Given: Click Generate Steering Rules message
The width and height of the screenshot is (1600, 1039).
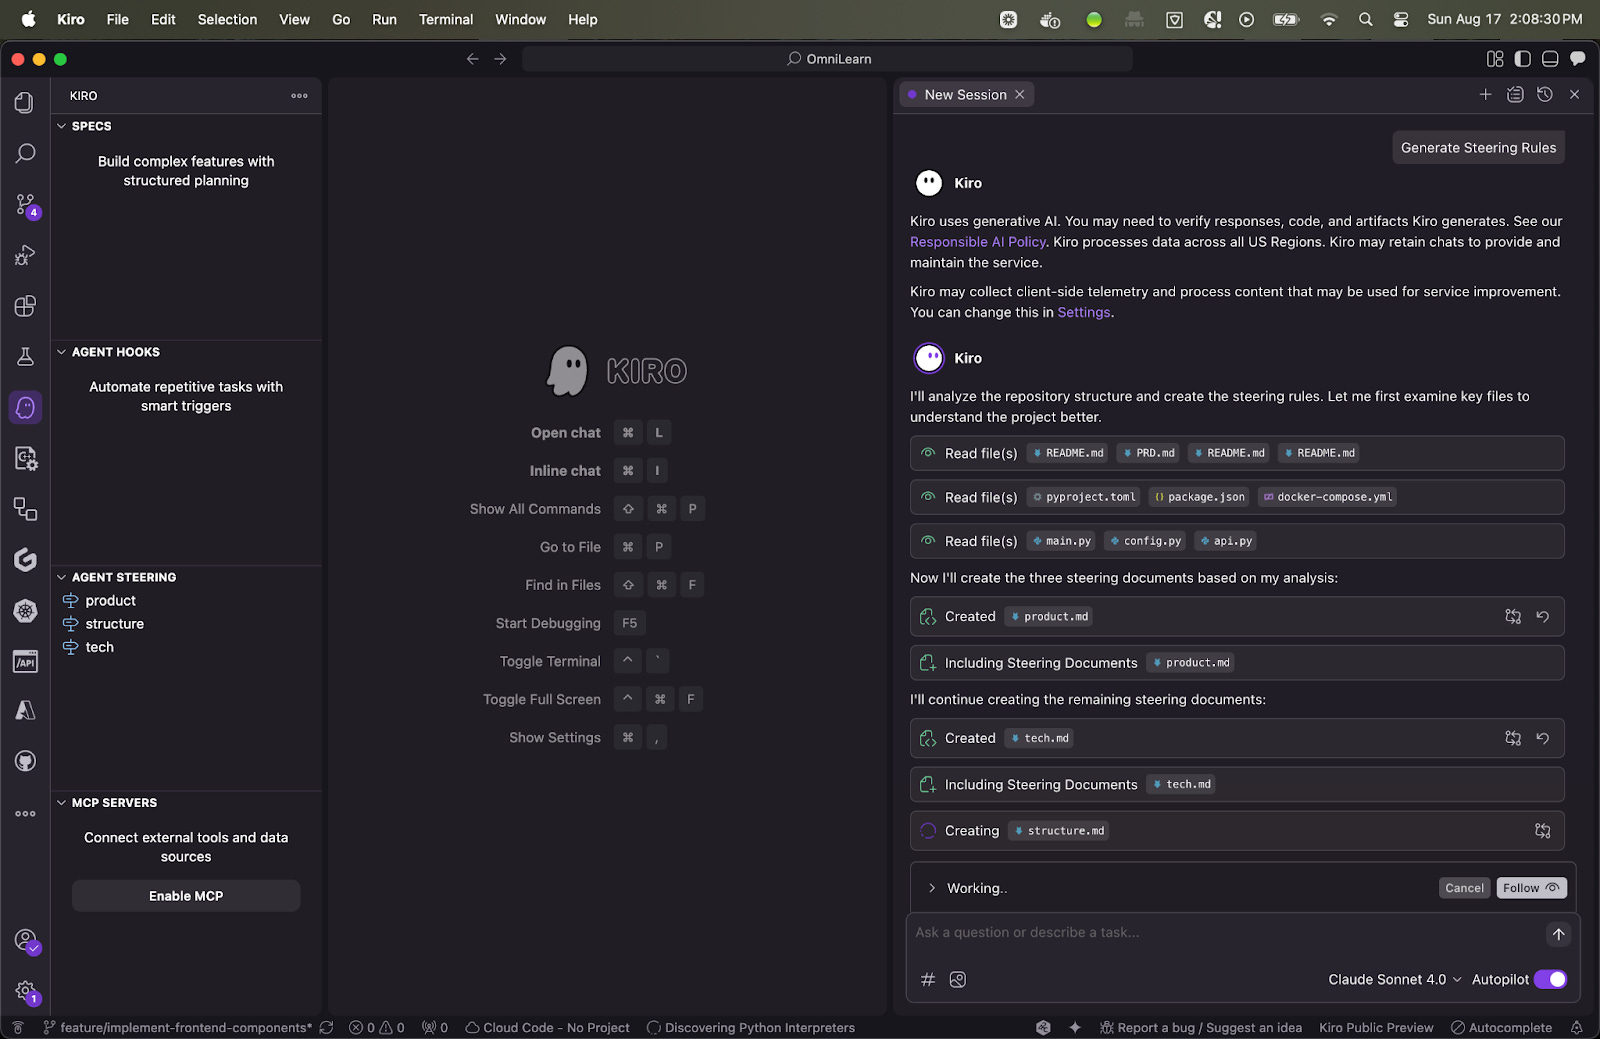Looking at the screenshot, I should (1478, 148).
